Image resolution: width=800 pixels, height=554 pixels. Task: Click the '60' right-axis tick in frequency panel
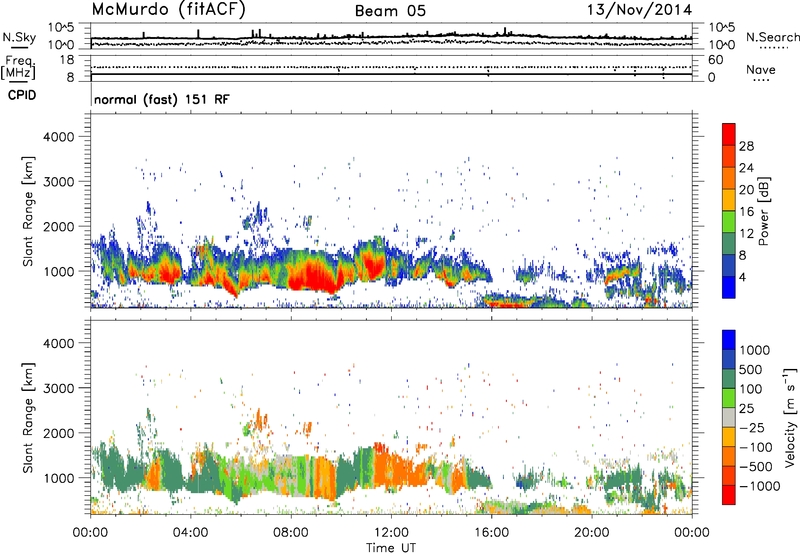(715, 60)
